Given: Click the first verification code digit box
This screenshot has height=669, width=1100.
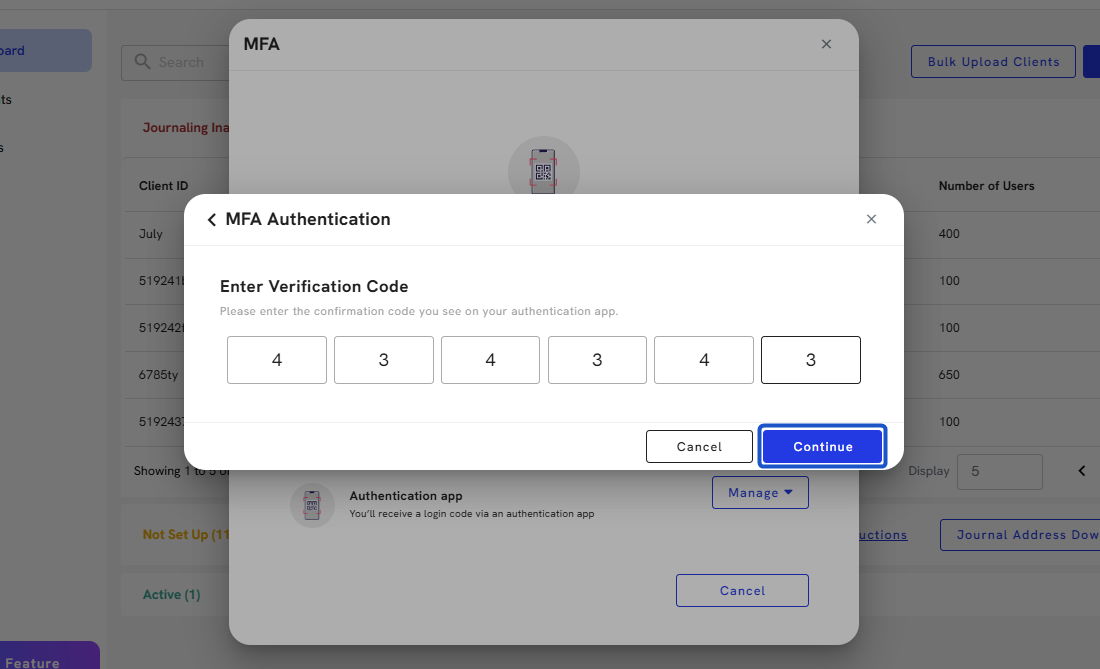Looking at the screenshot, I should coord(277,360).
